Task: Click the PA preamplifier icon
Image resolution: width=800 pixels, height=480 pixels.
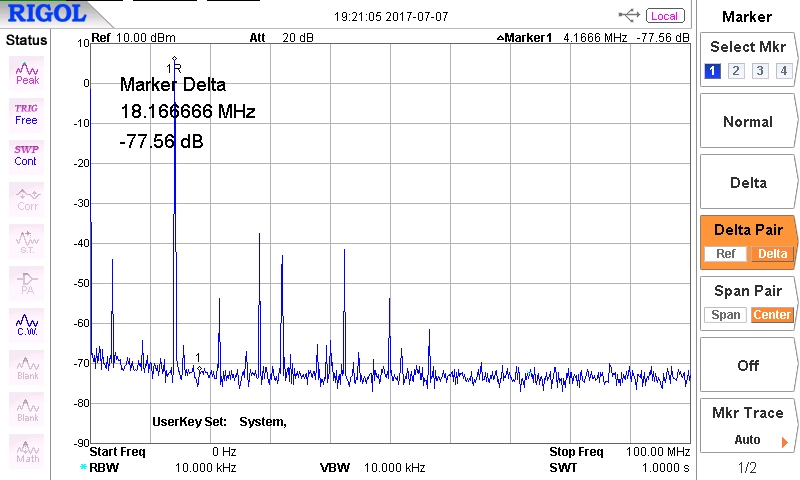Action: tap(27, 282)
